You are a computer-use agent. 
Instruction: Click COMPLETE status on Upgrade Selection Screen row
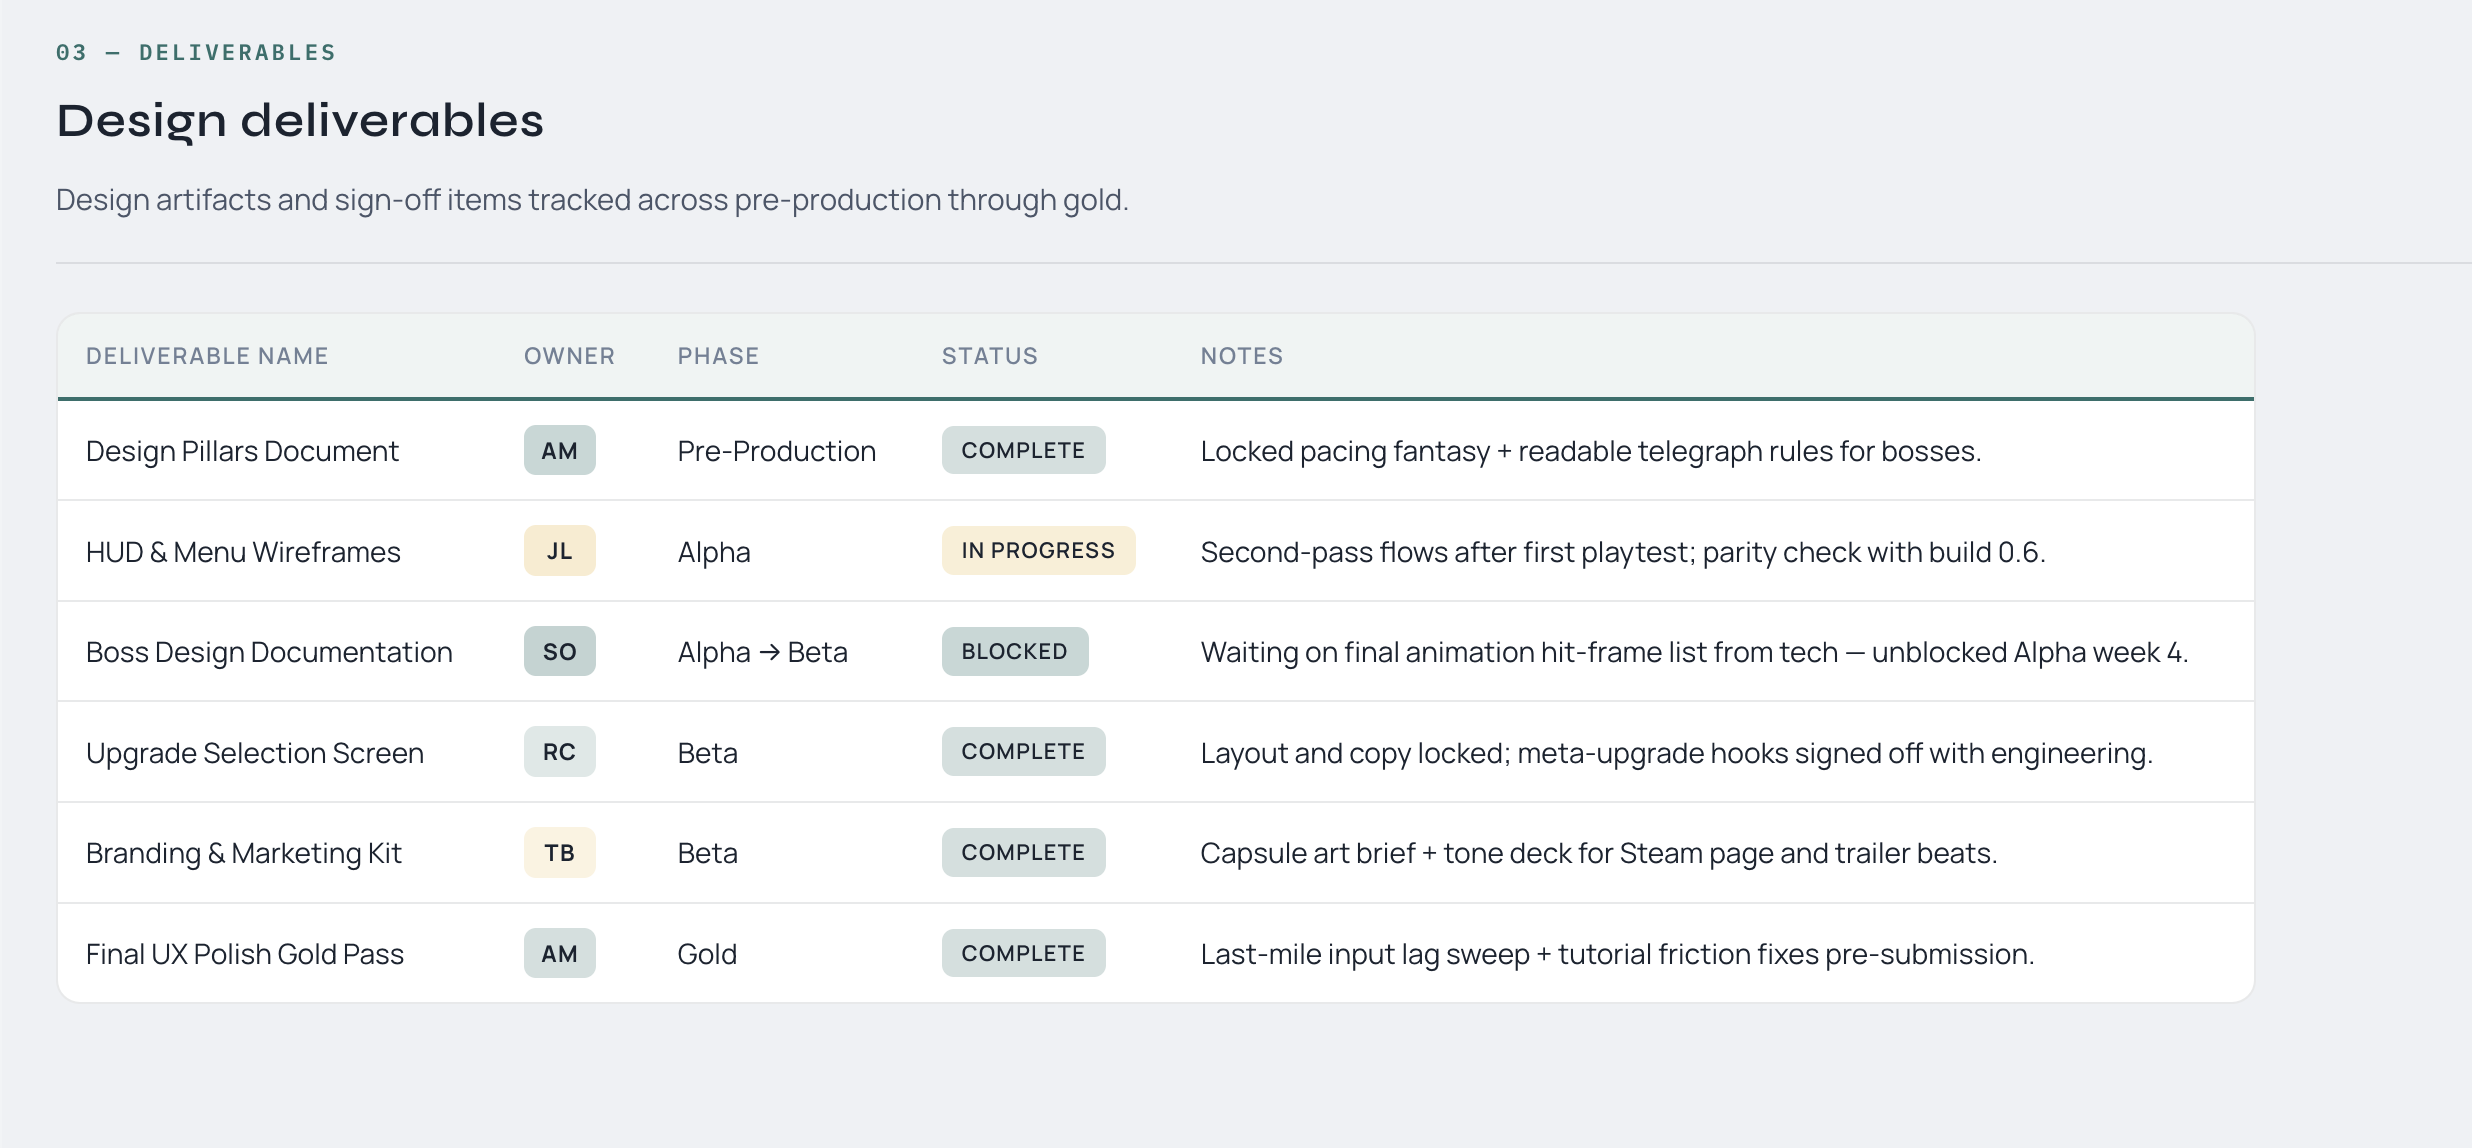click(x=1022, y=752)
